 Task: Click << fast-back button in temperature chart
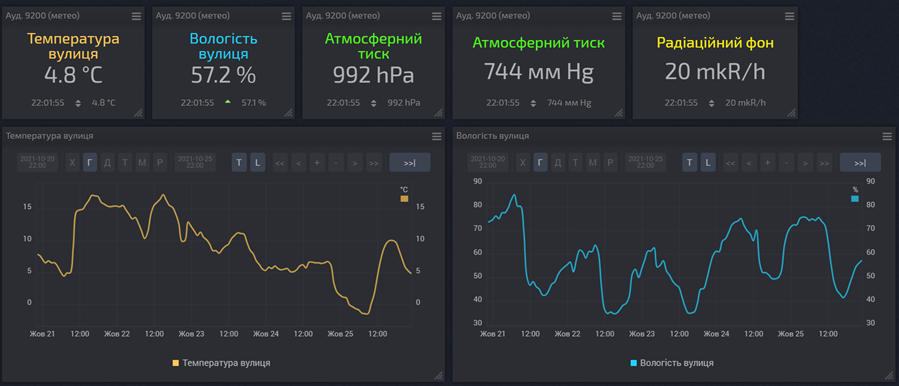280,163
